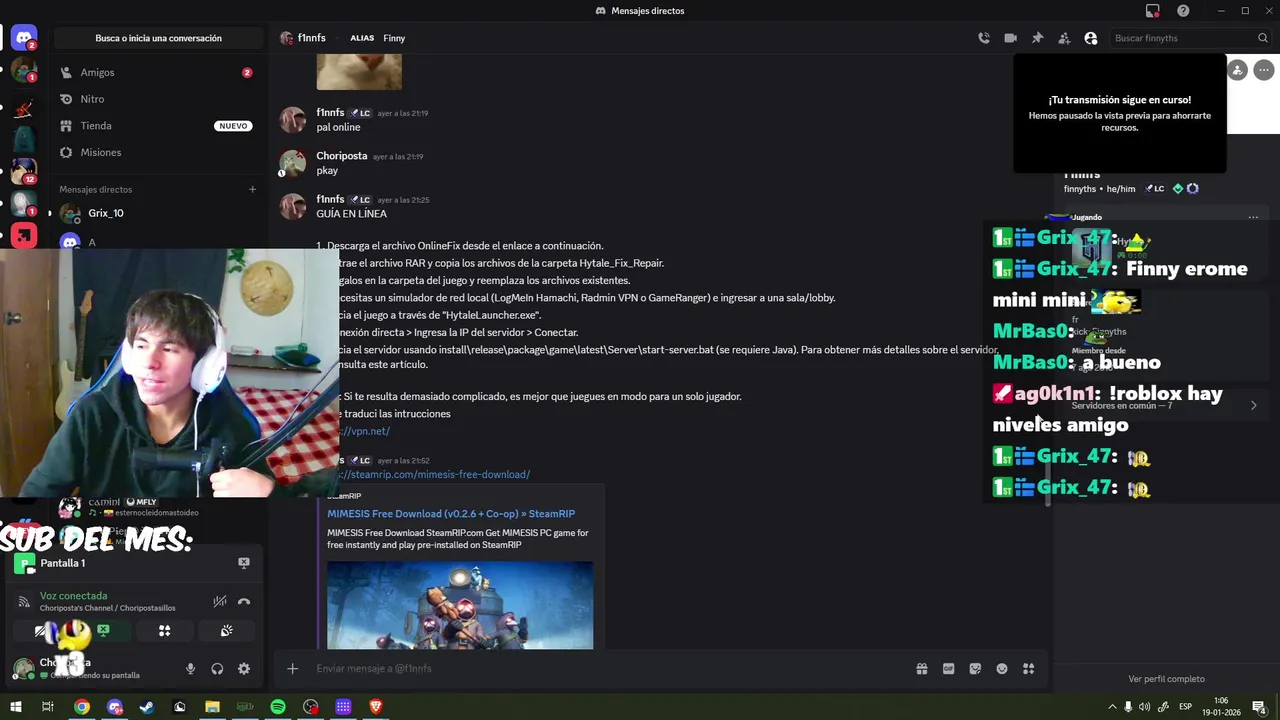This screenshot has height=720, width=1280.
Task: Open user settings gear
Action: (244, 669)
